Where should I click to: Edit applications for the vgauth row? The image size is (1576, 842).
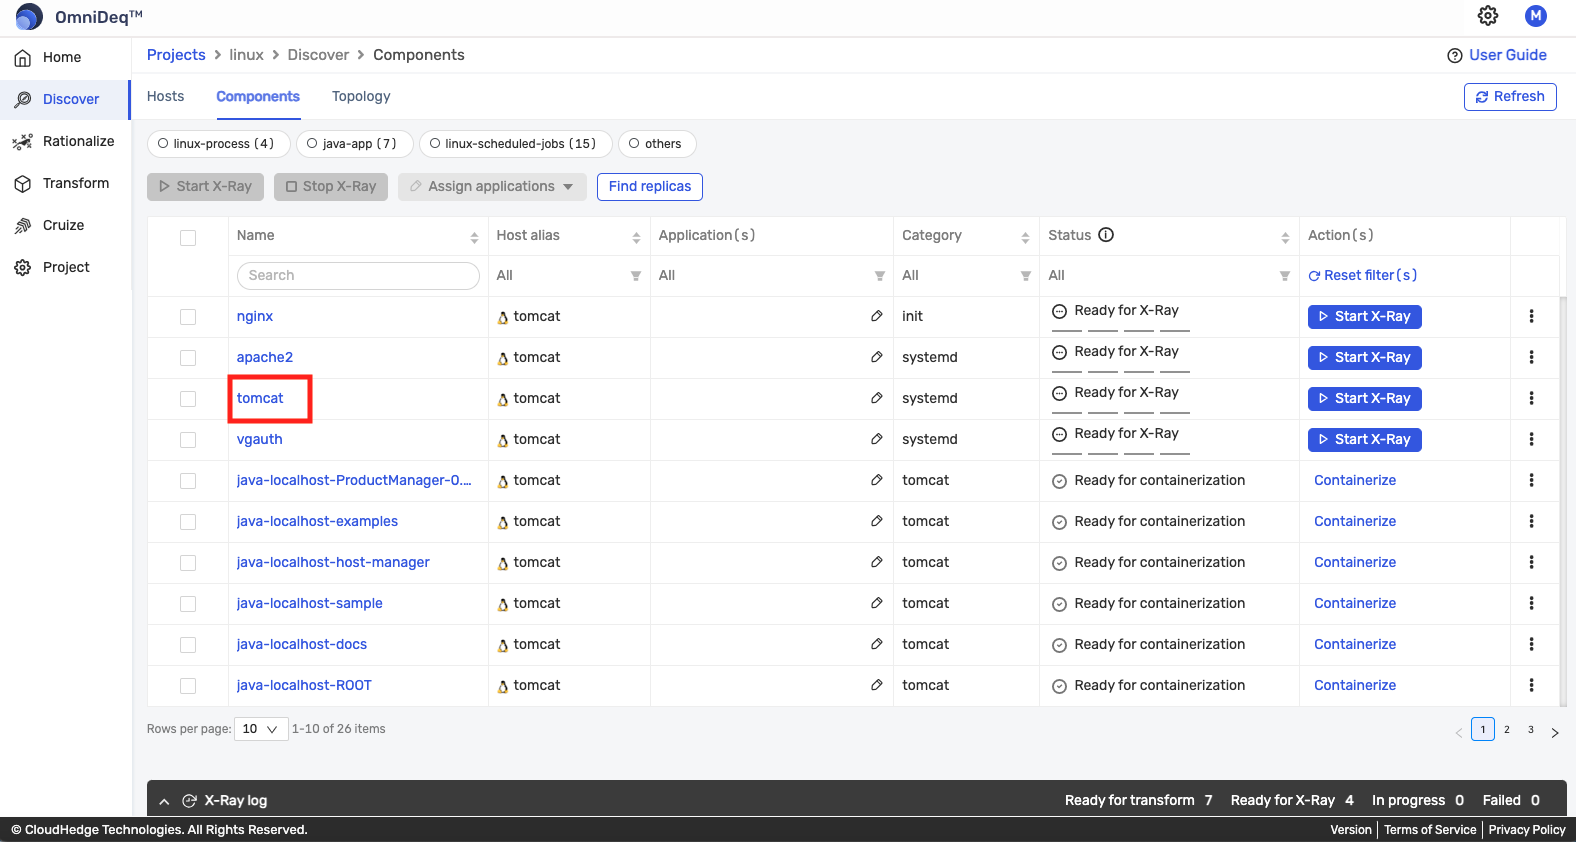(x=877, y=439)
